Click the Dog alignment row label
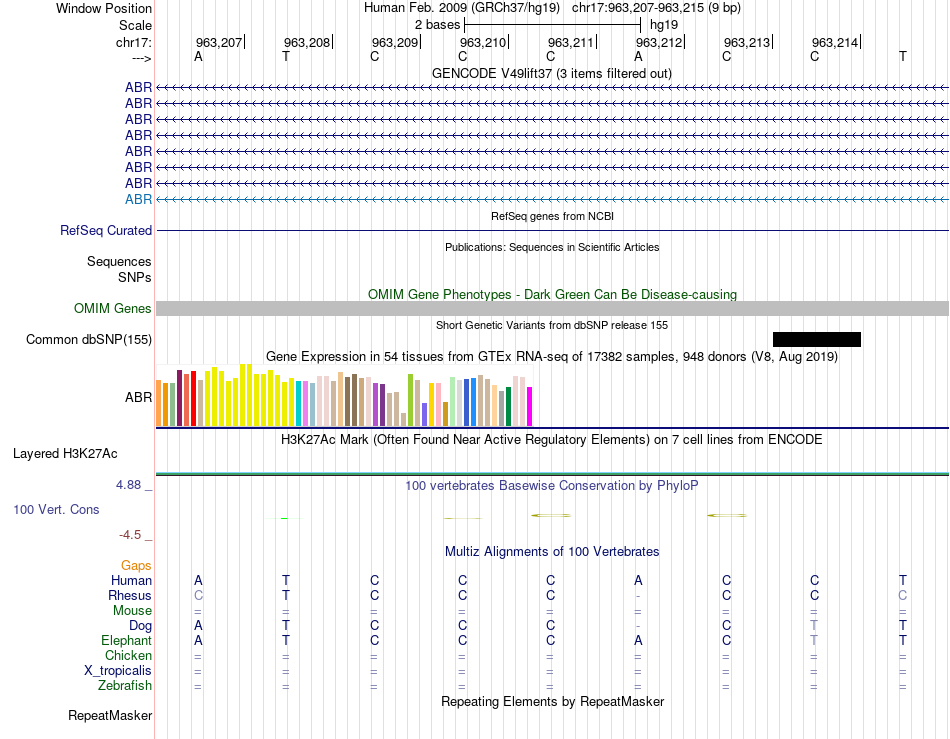Viewport: 950px width, 739px height. click(140, 625)
